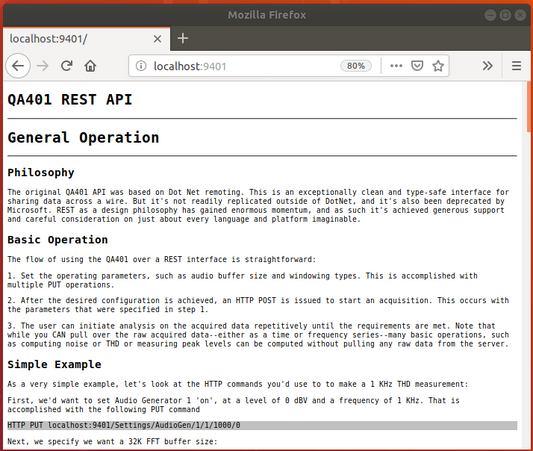Click the Basic Operation subheading

57,240
